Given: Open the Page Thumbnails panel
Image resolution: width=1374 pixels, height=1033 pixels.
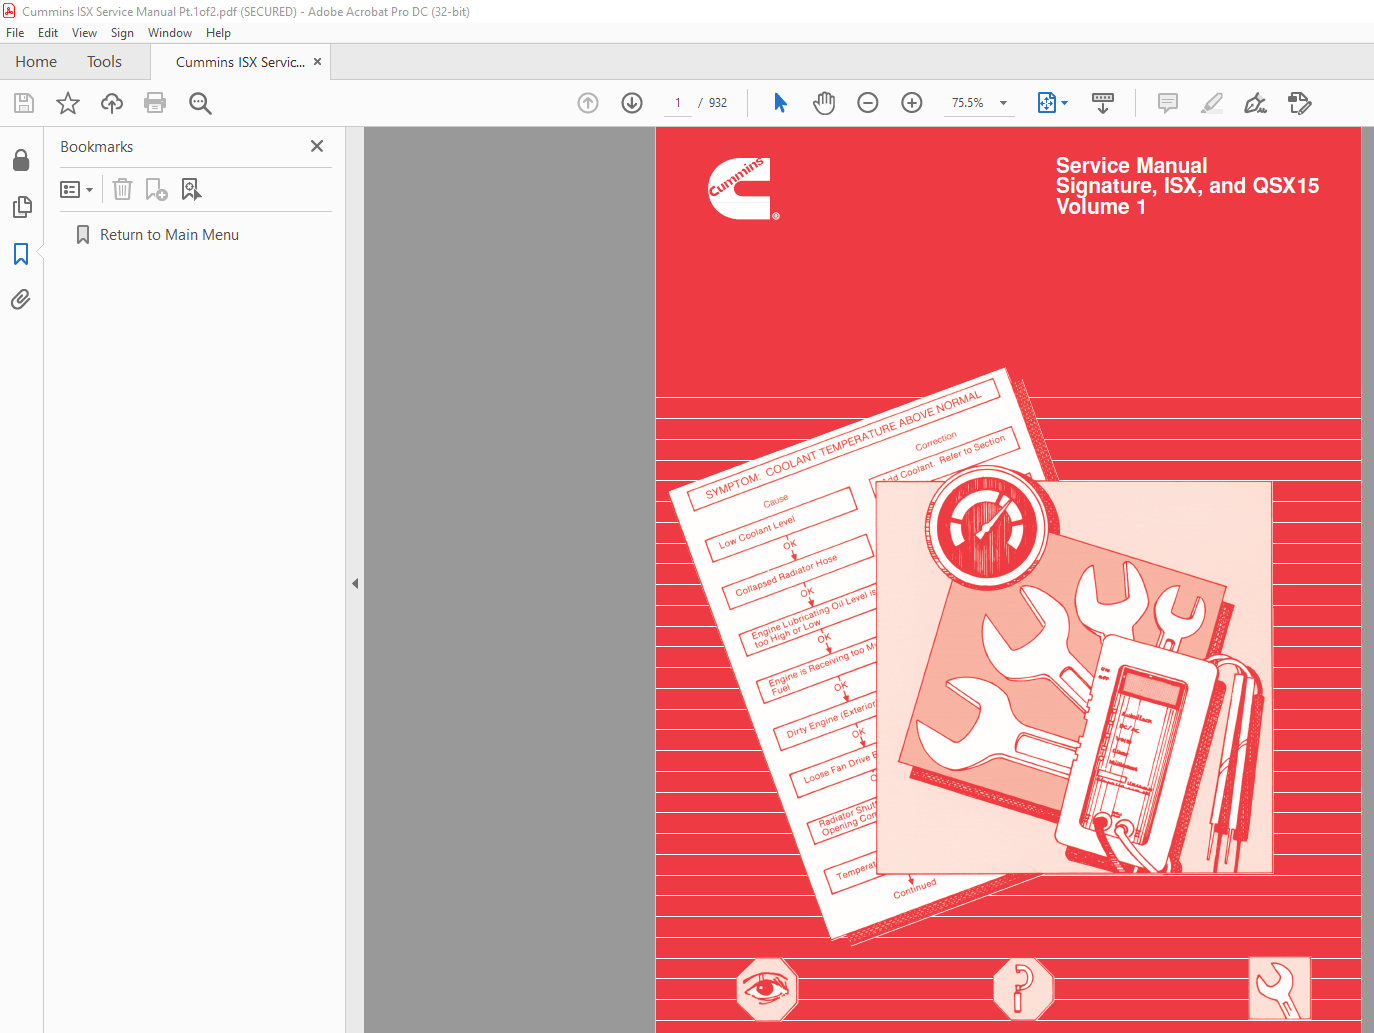Looking at the screenshot, I should (x=21, y=207).
